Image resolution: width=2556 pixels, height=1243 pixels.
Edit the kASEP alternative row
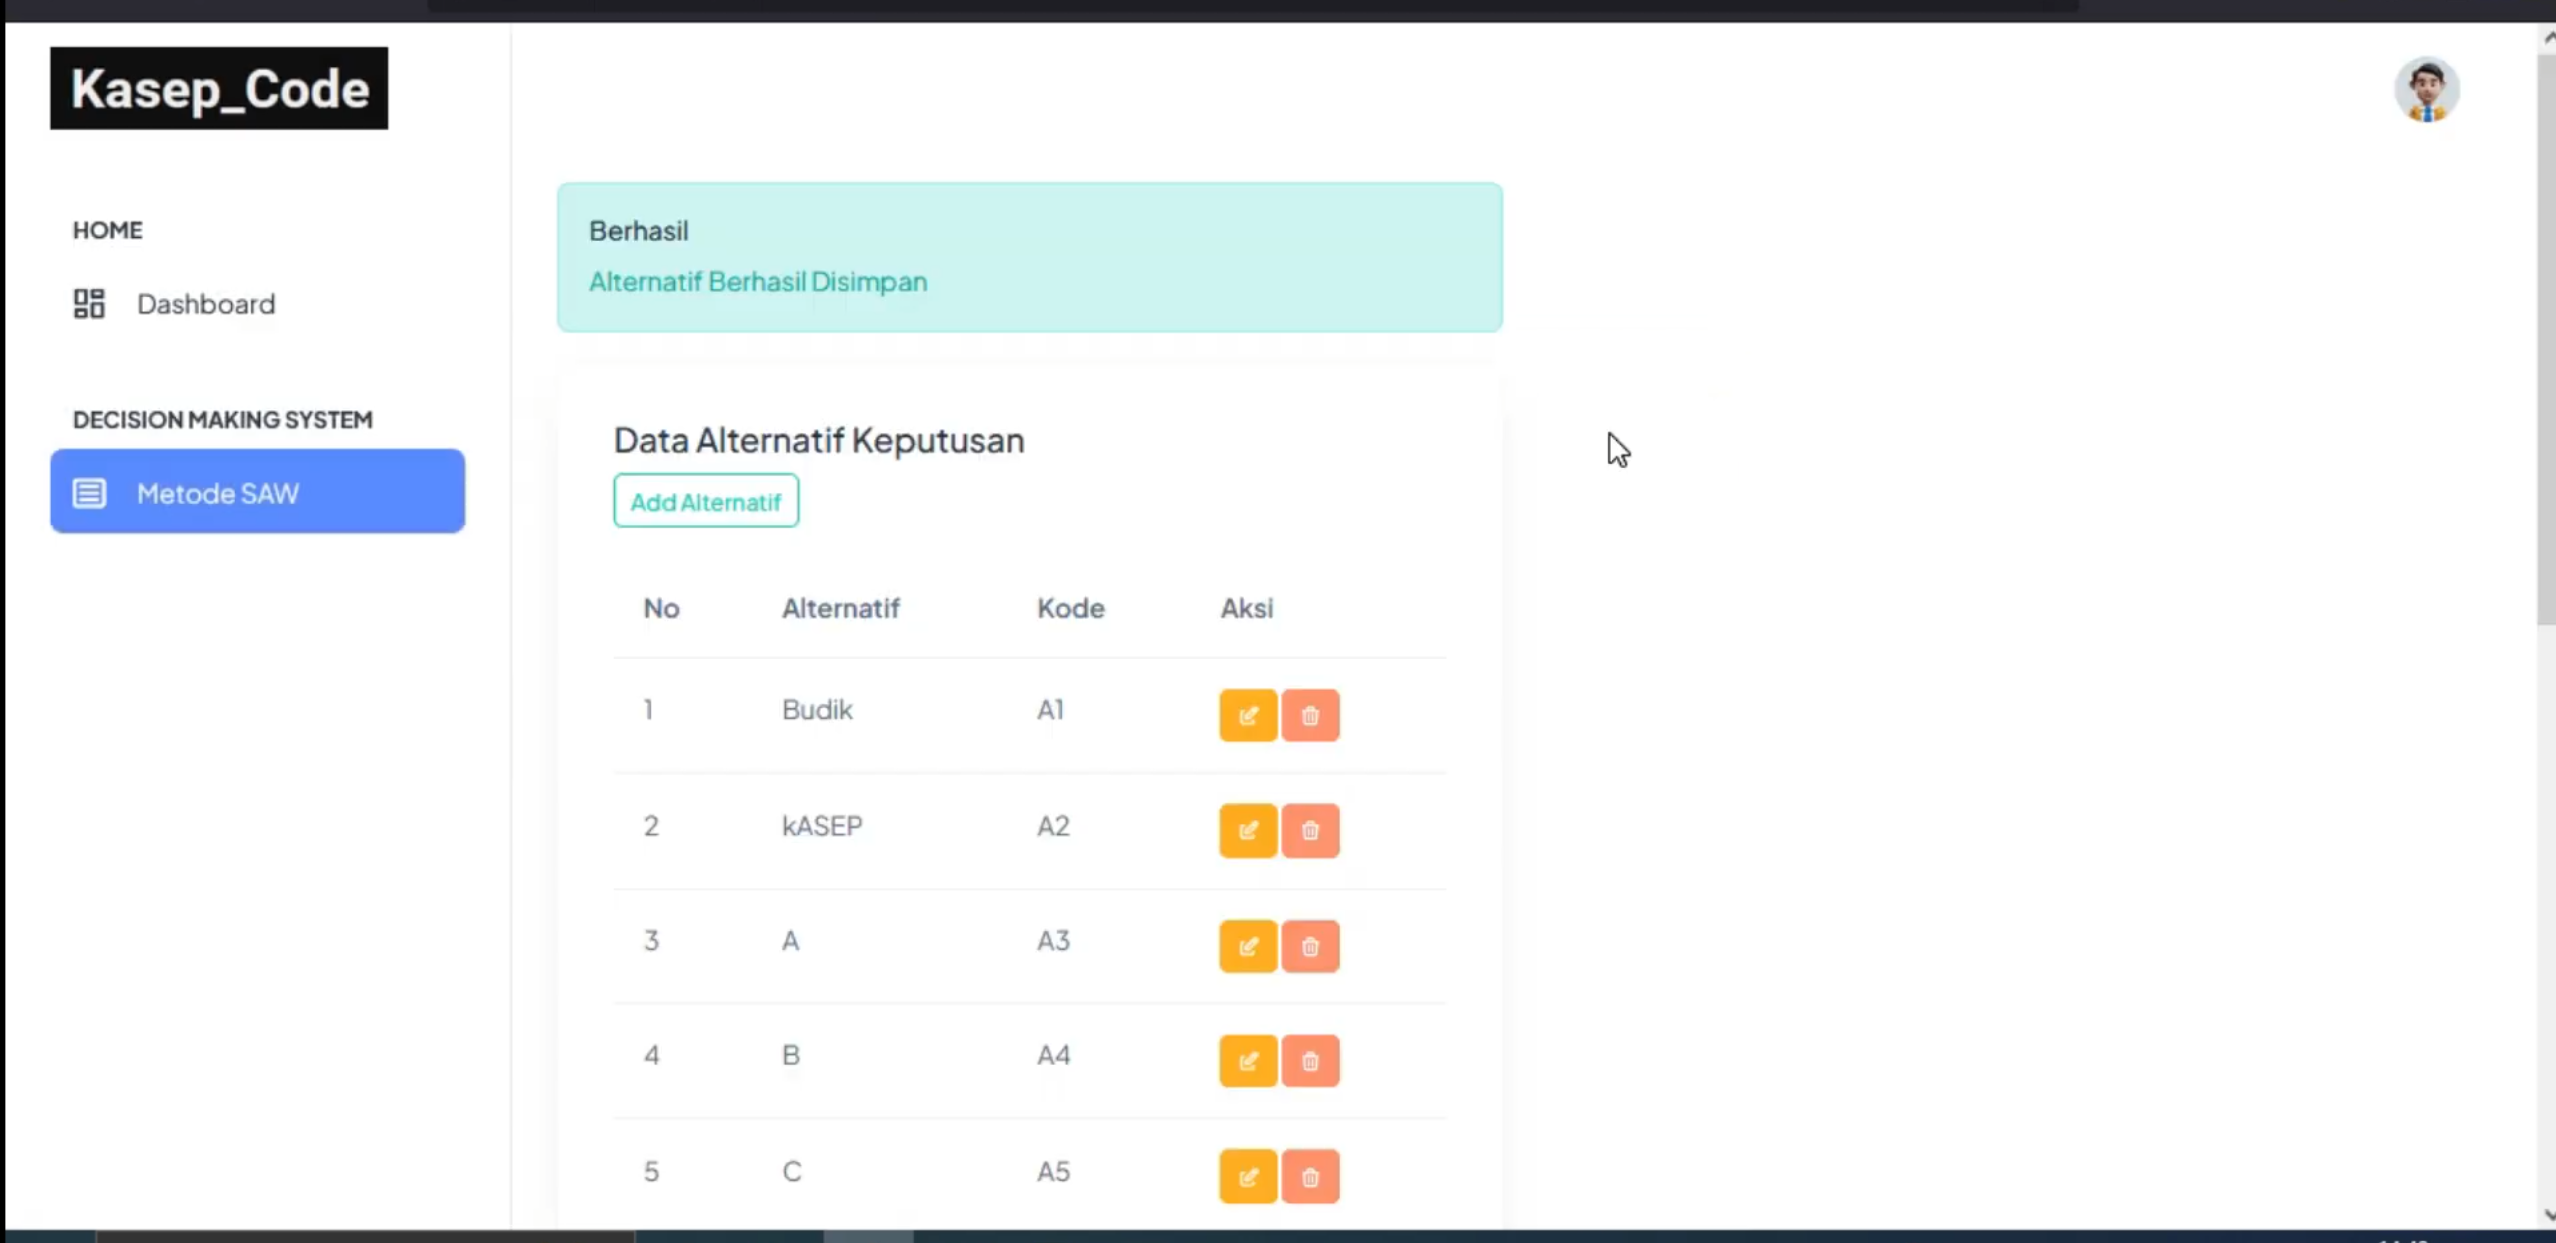pyautogui.click(x=1247, y=830)
